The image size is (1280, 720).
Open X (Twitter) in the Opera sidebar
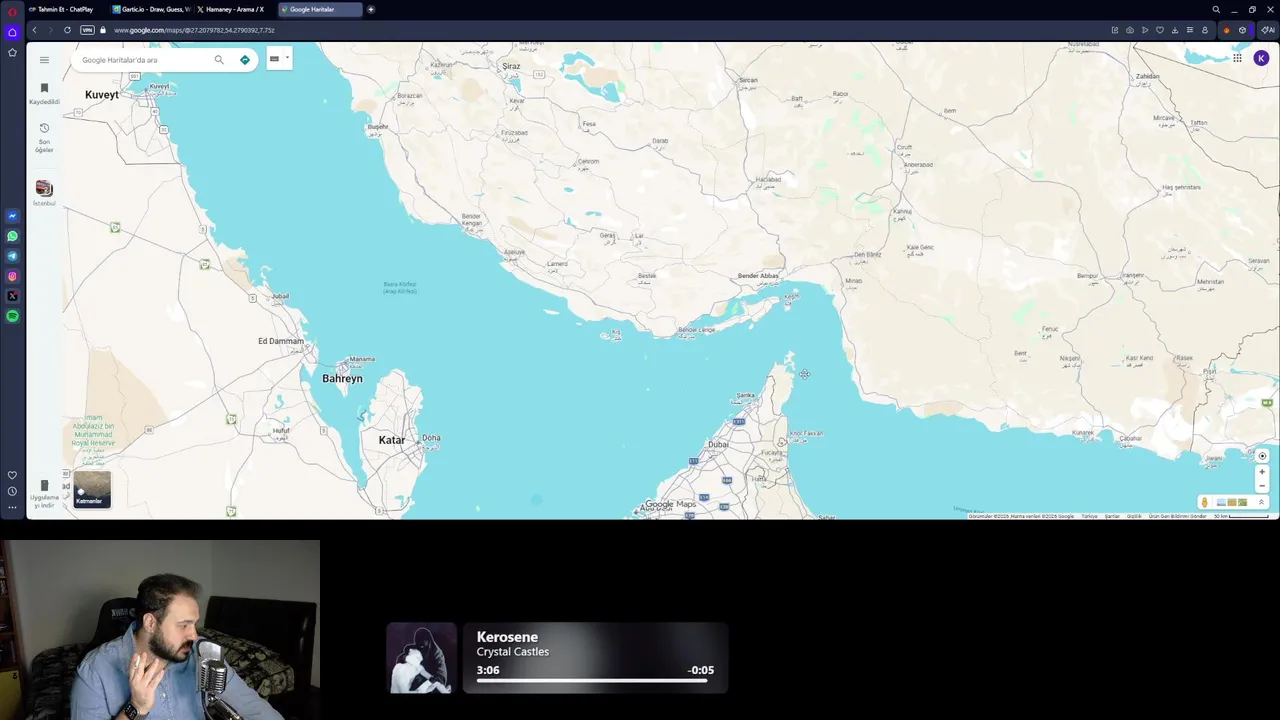point(12,296)
